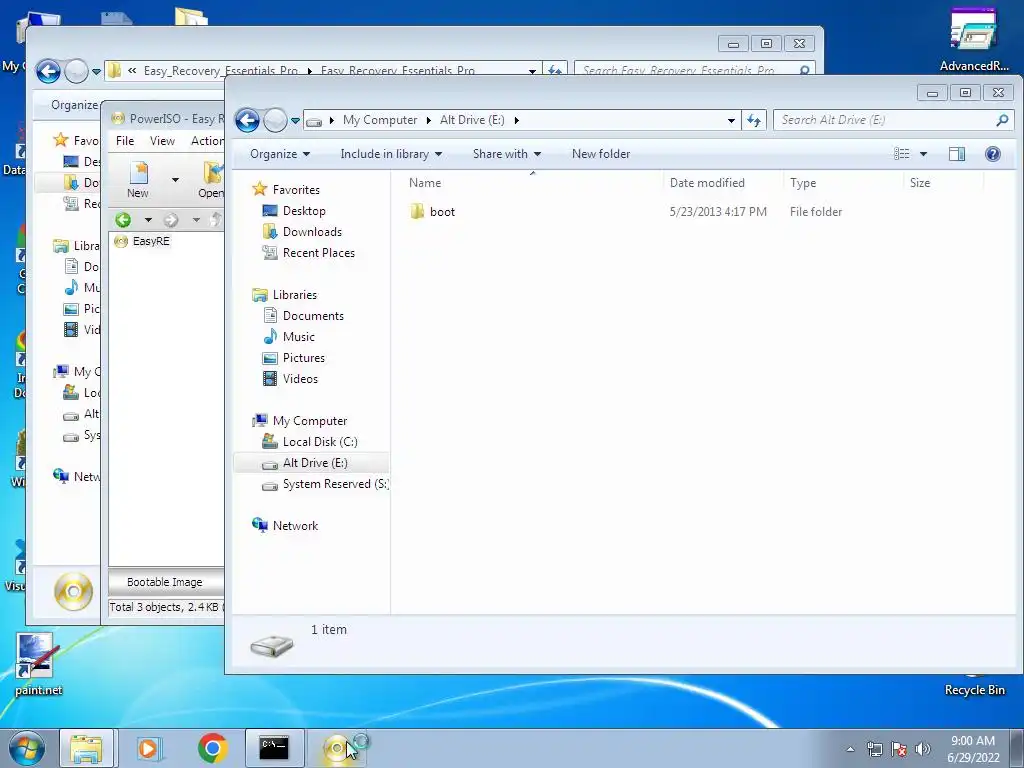Image resolution: width=1024 pixels, height=768 pixels.
Task: Open Include in library dropdown
Action: 391,154
